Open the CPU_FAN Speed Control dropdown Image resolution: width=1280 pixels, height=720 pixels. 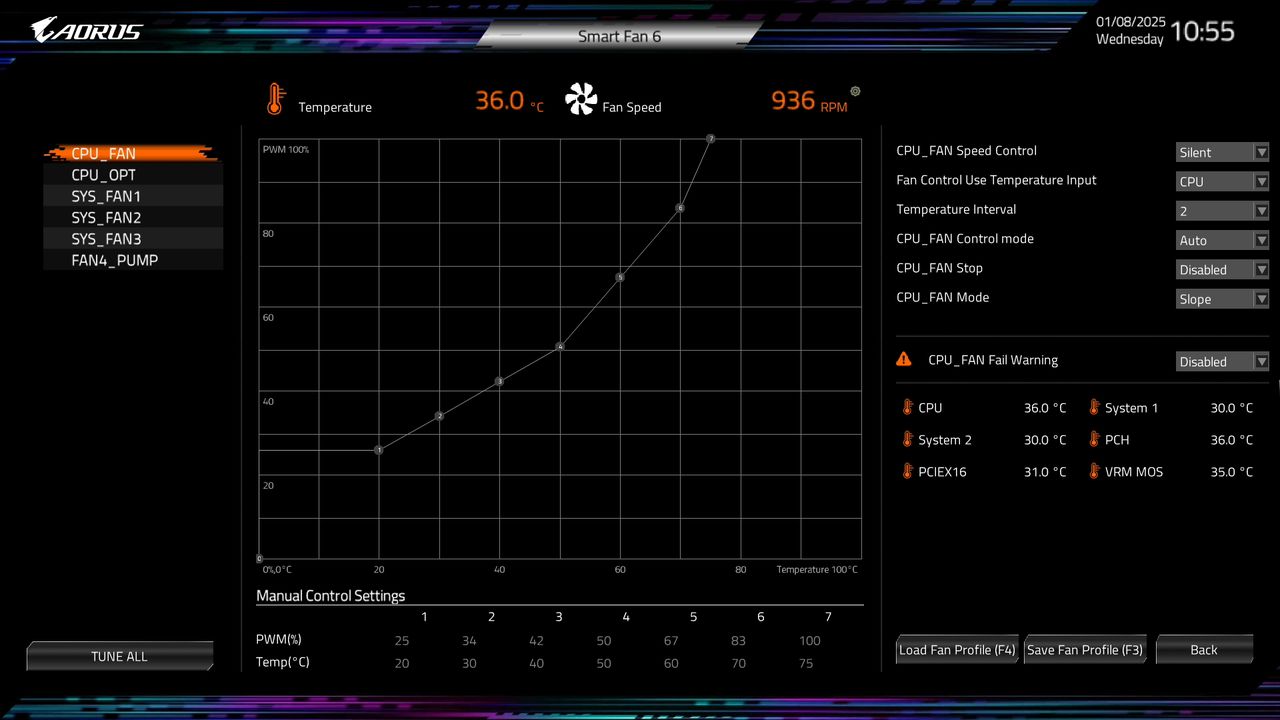[x=1222, y=152]
